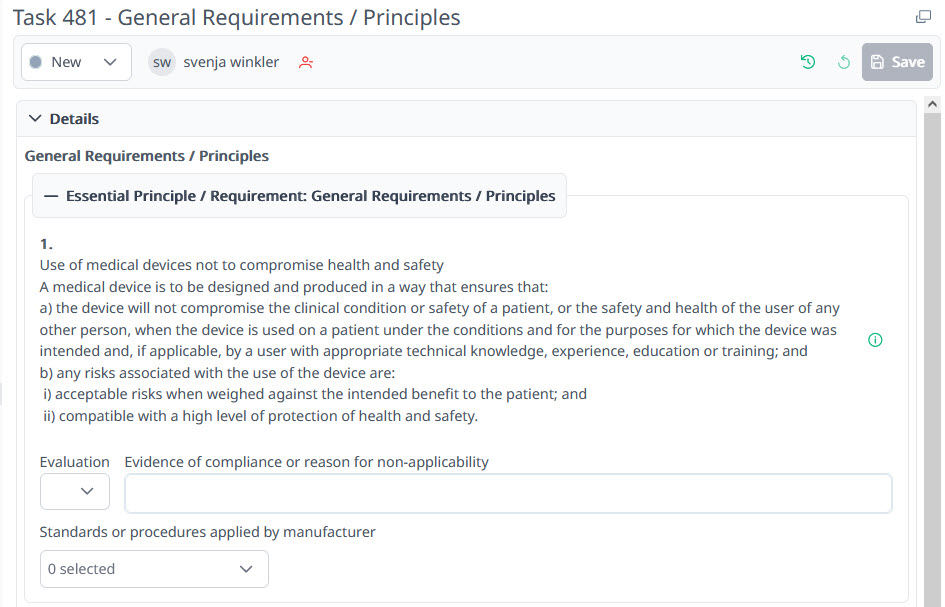Expand the '0 selected' standards dropdown
The image size is (945, 607).
(x=154, y=569)
